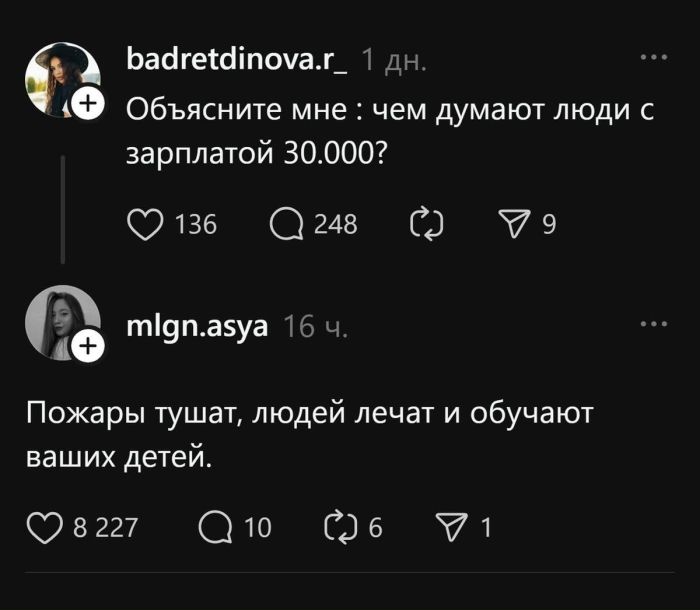This screenshot has height=610, width=700.
Task: Repost the badretdinova.r_ post
Action: (x=427, y=224)
